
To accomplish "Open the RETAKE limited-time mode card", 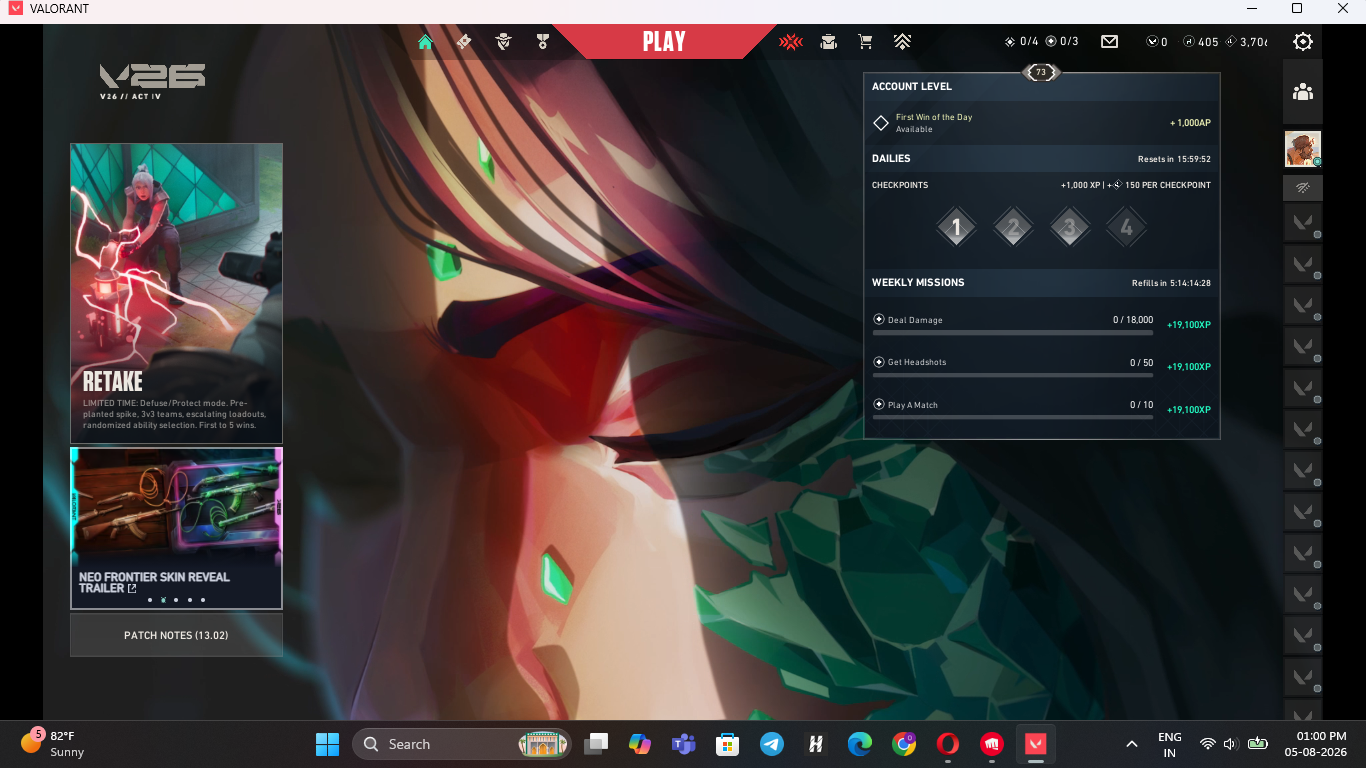I will (176, 293).
